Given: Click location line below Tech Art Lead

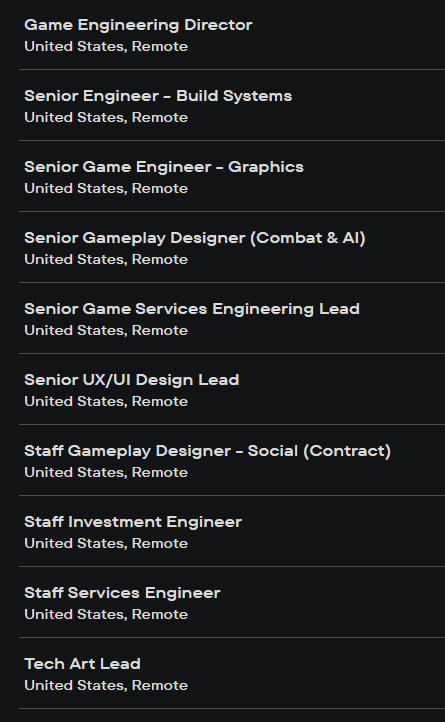Looking at the screenshot, I should (x=106, y=685).
